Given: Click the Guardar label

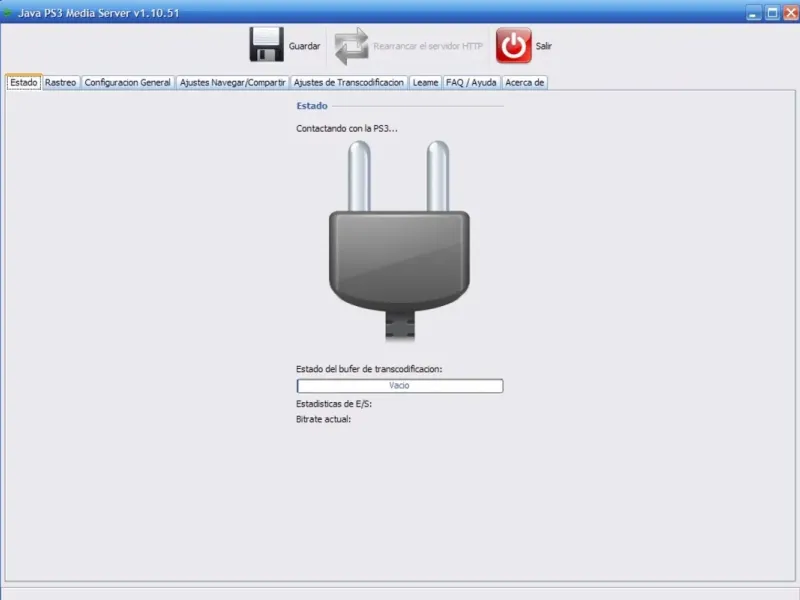Looking at the screenshot, I should pyautogui.click(x=304, y=46).
